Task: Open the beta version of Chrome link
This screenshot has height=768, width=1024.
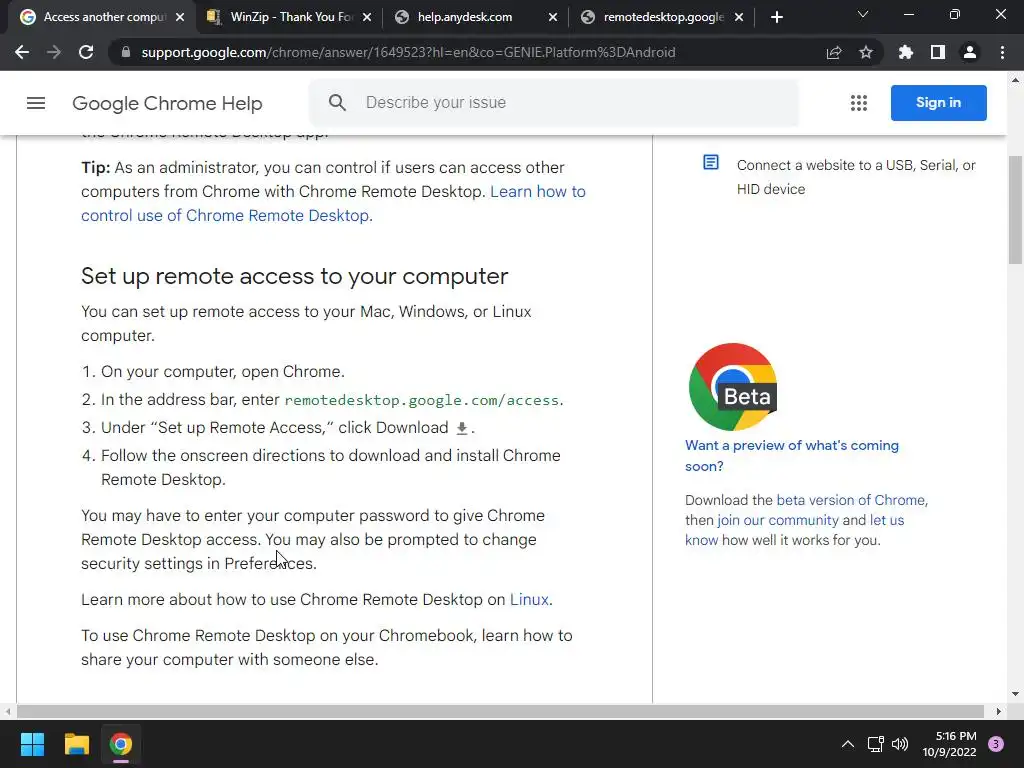Action: click(x=850, y=500)
